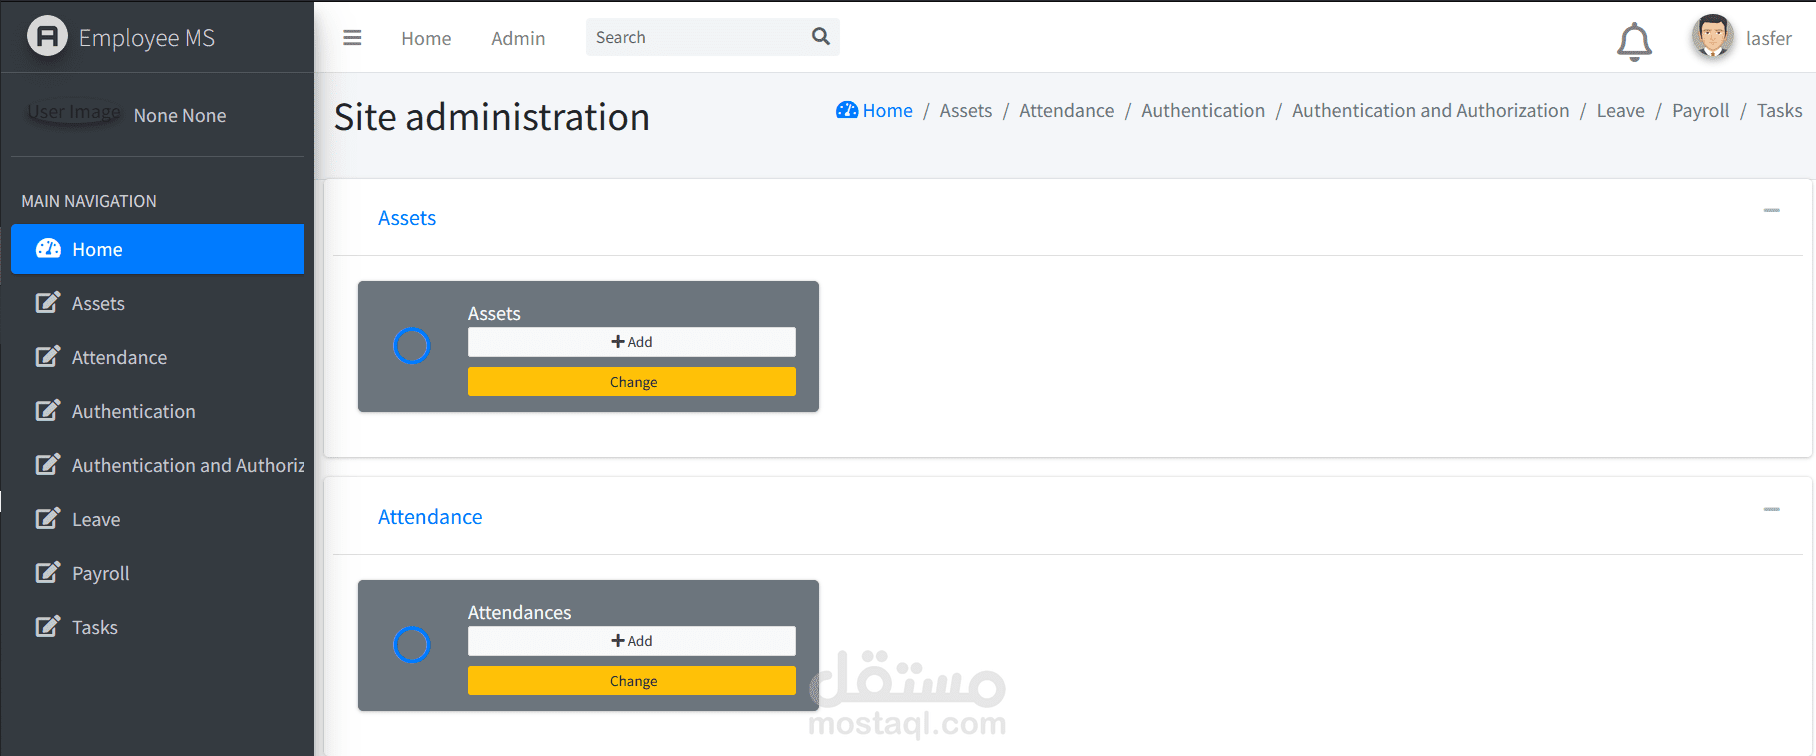Select Attendance in the main navigation sidebar
This screenshot has height=756, width=1816.
tap(157, 357)
